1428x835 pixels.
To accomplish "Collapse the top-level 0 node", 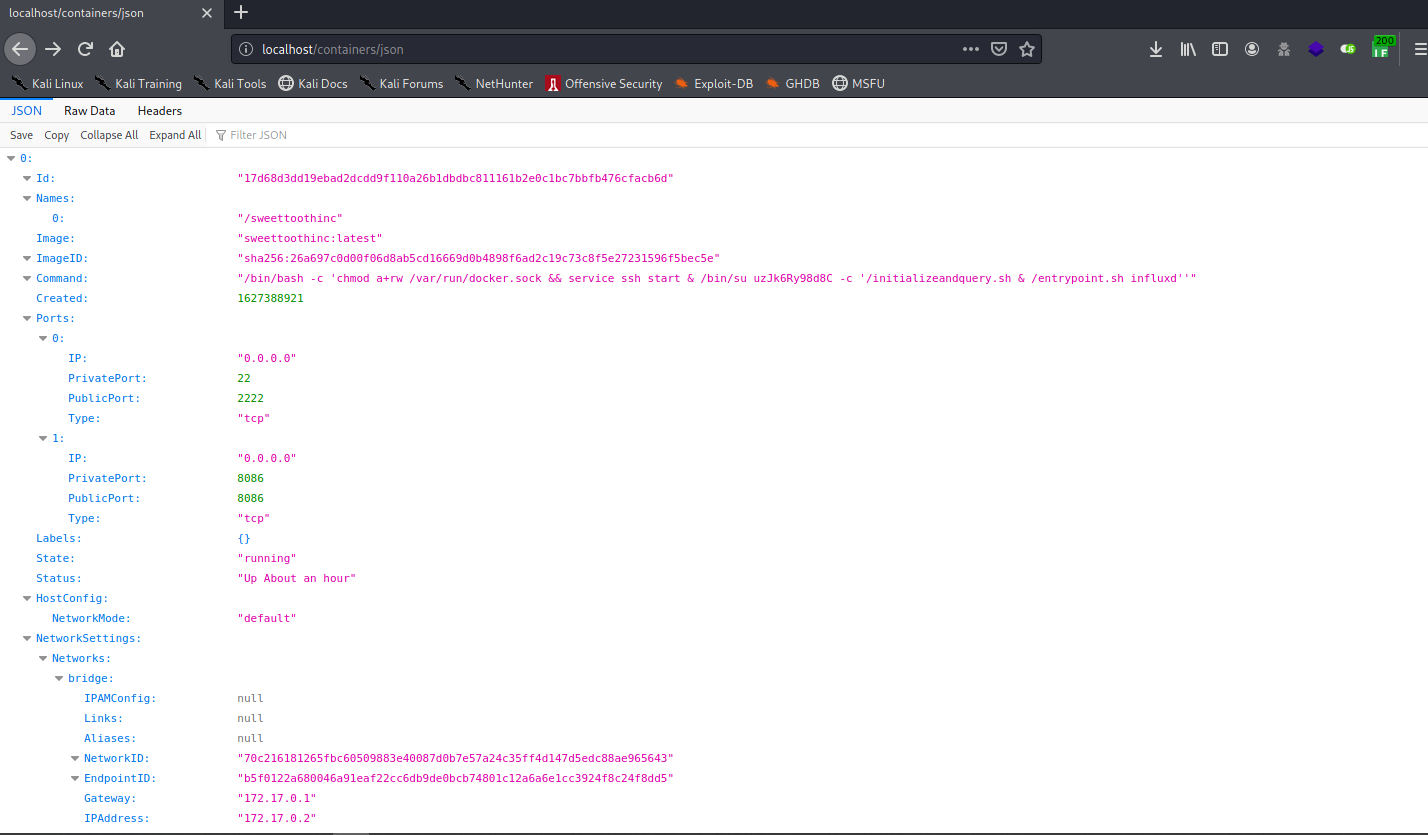I will coord(11,158).
